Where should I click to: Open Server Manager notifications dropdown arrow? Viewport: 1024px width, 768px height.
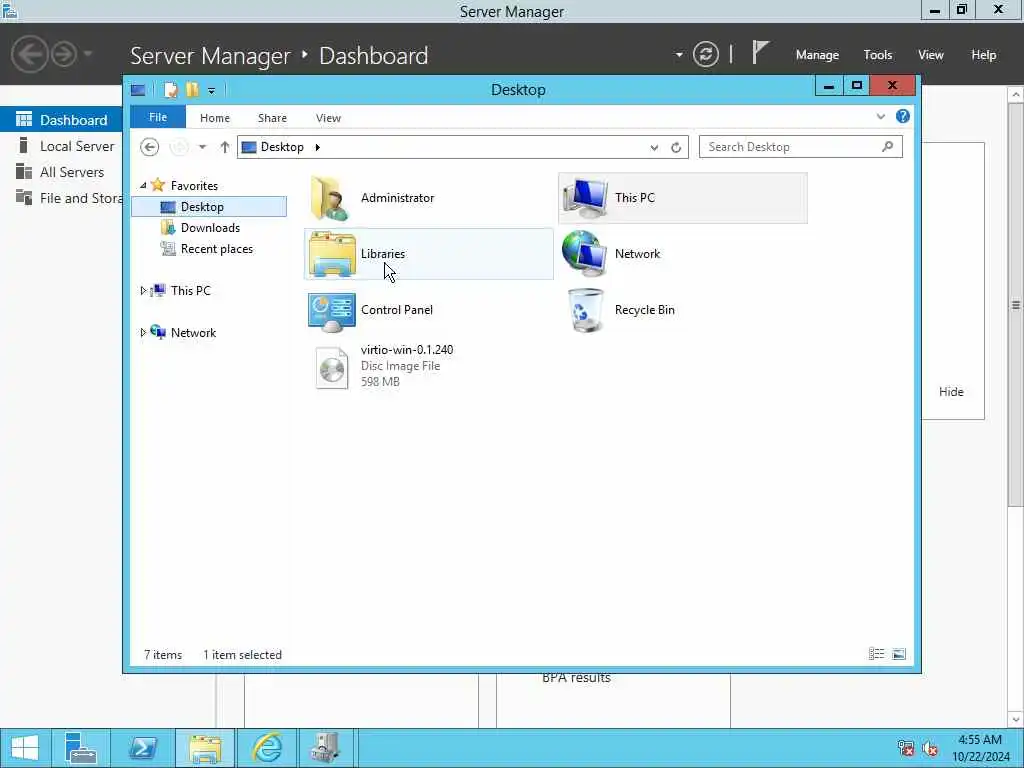(679, 54)
